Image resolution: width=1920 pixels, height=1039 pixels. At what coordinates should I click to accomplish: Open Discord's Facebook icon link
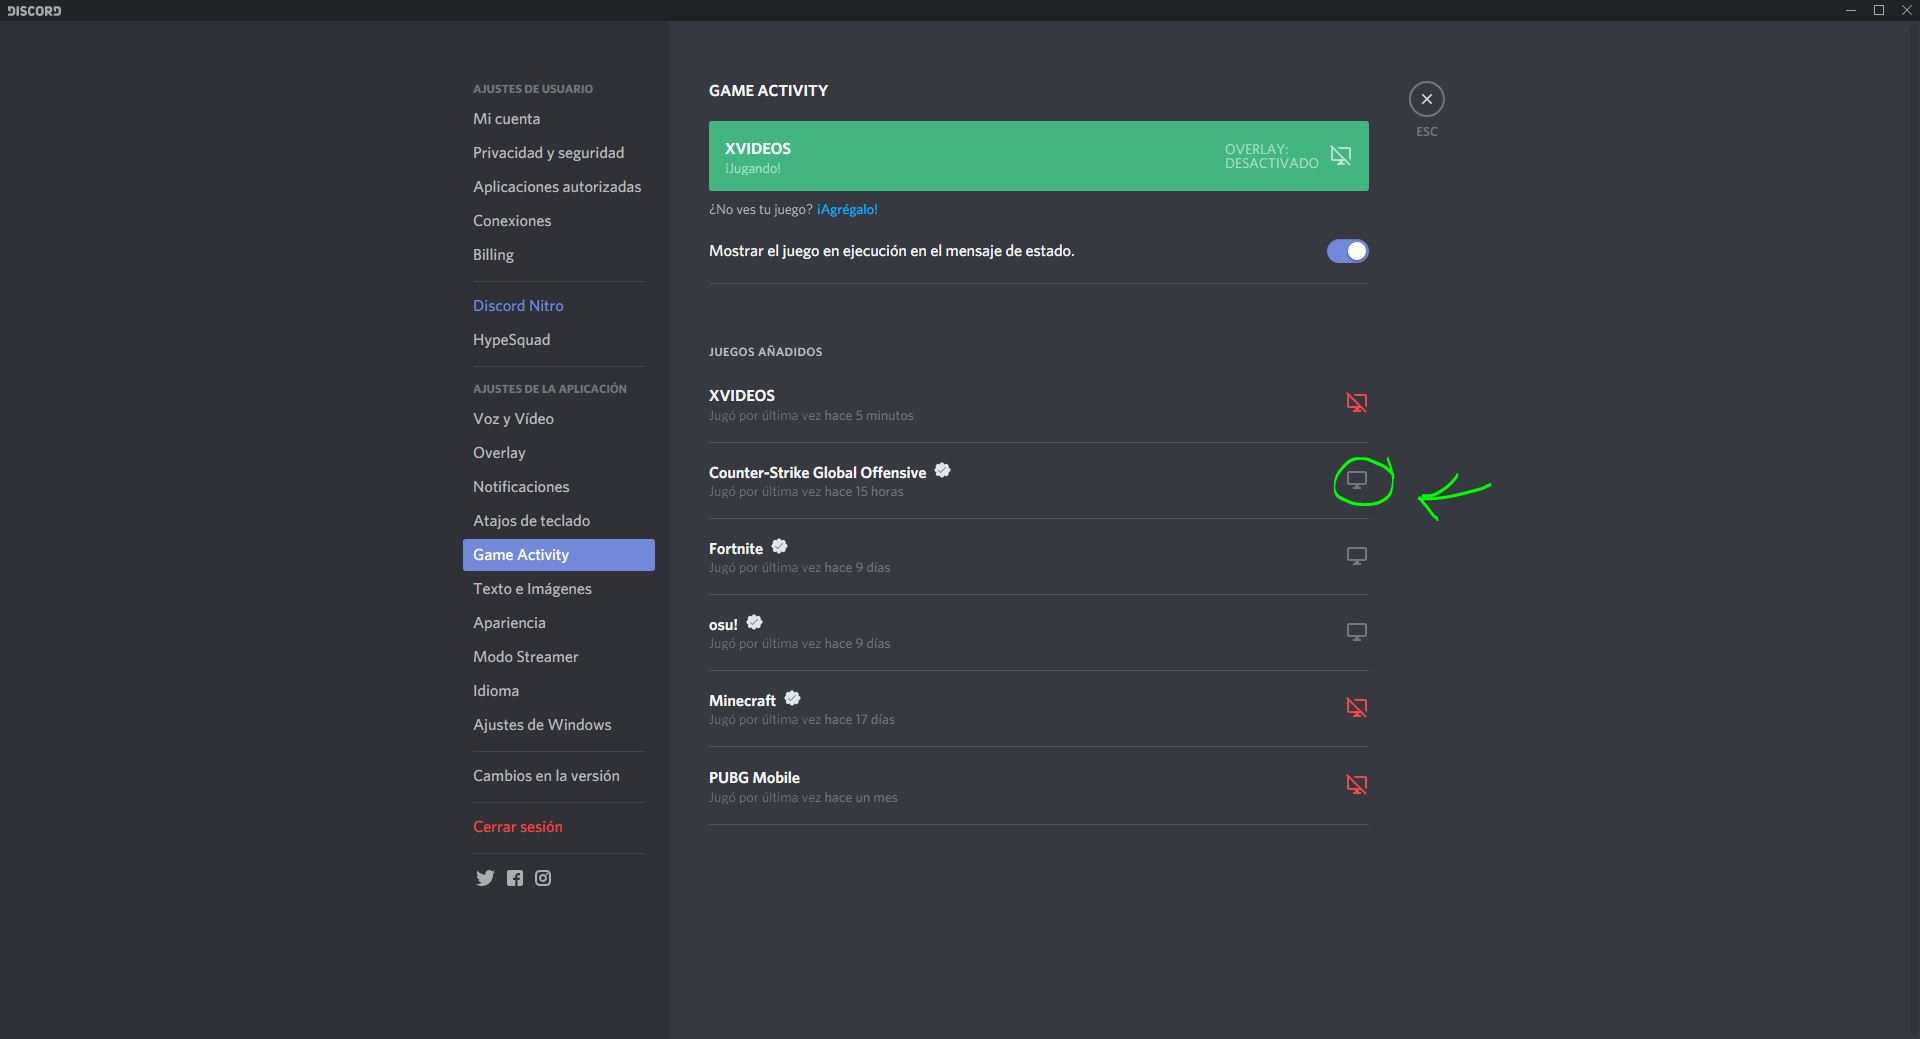pyautogui.click(x=515, y=878)
